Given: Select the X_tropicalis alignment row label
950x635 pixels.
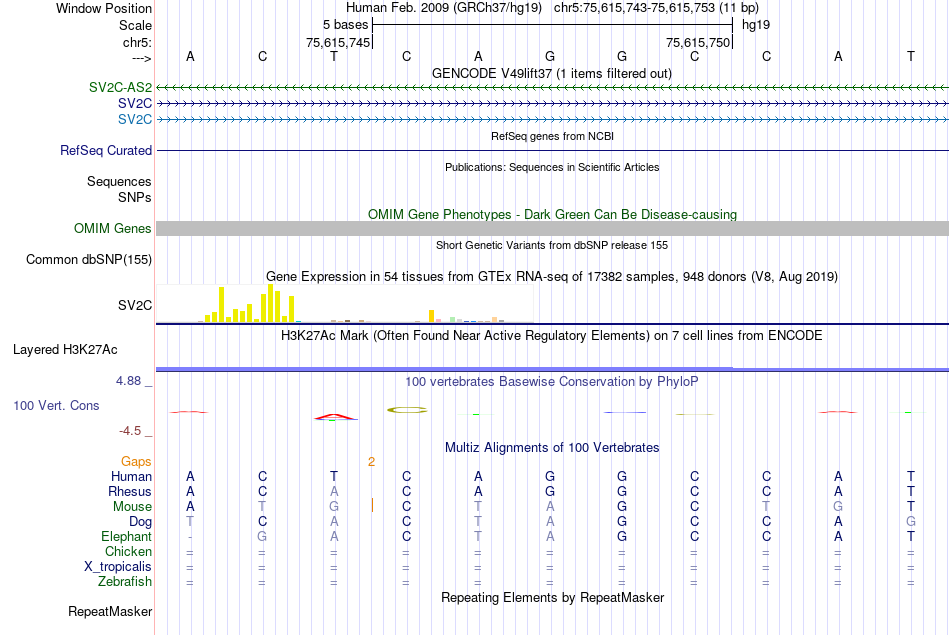Looking at the screenshot, I should [x=118, y=567].
